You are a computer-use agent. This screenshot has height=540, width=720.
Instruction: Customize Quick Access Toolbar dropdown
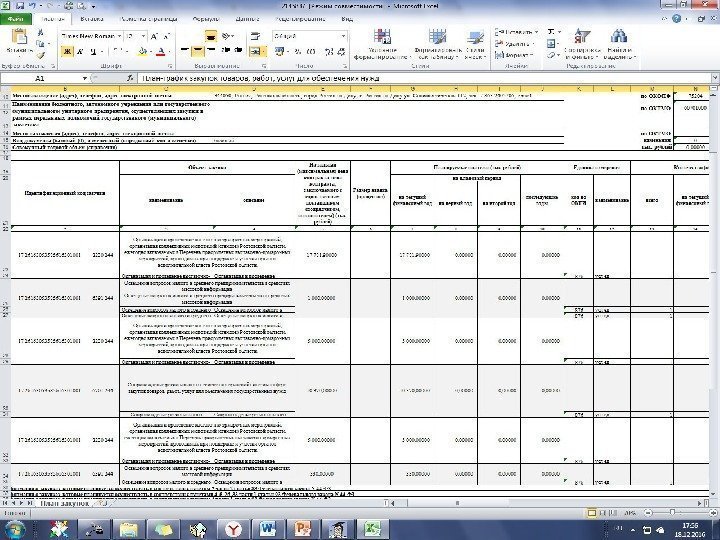(93, 6)
